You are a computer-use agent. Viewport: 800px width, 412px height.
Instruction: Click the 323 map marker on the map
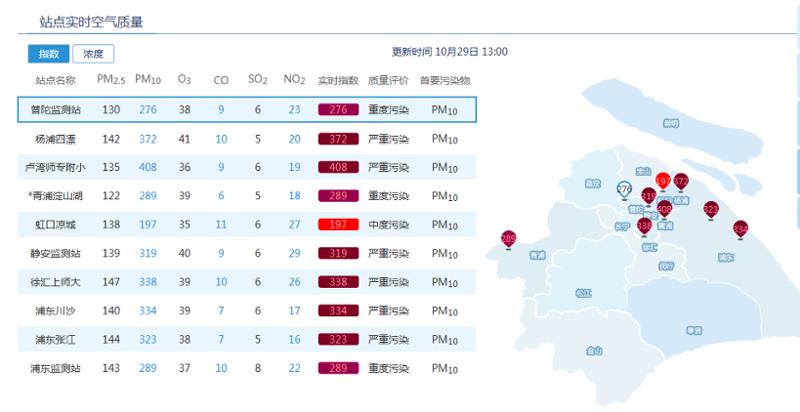pos(711,210)
